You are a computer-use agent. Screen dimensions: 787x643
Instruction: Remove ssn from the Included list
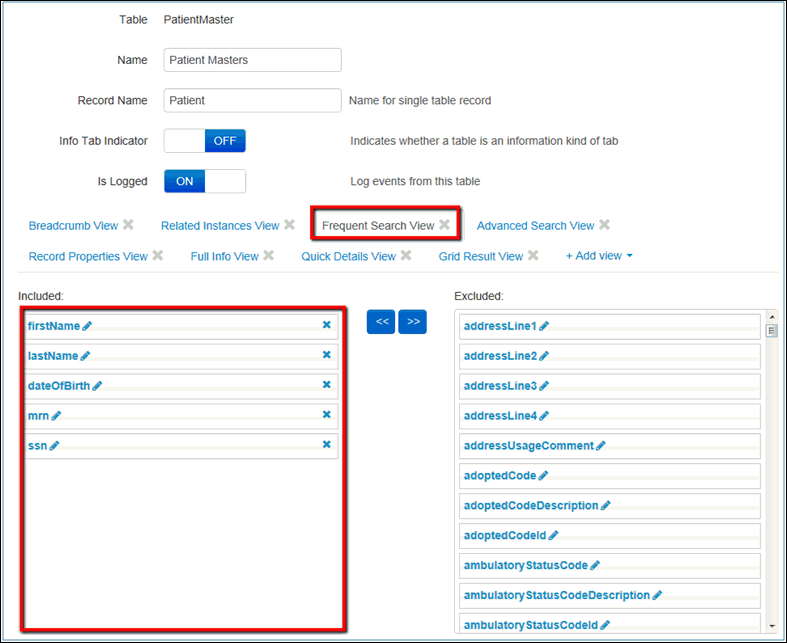tap(326, 444)
